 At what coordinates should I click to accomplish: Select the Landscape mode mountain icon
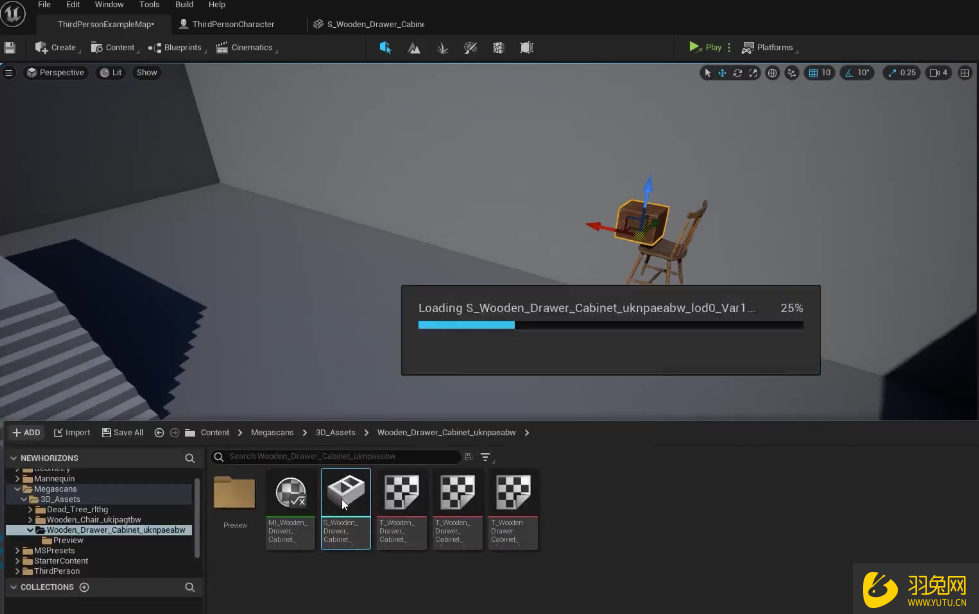tap(414, 47)
